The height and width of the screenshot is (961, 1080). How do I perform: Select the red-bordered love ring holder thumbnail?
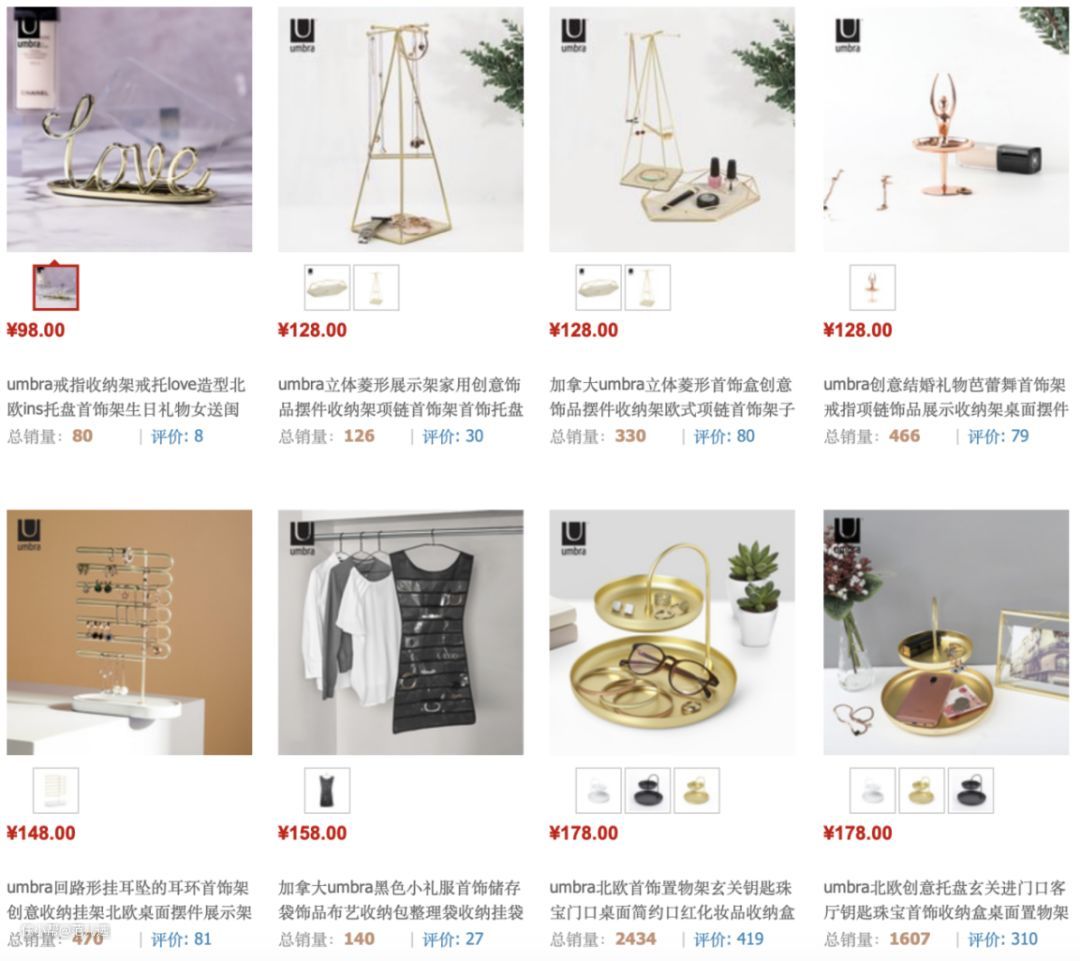point(56,287)
